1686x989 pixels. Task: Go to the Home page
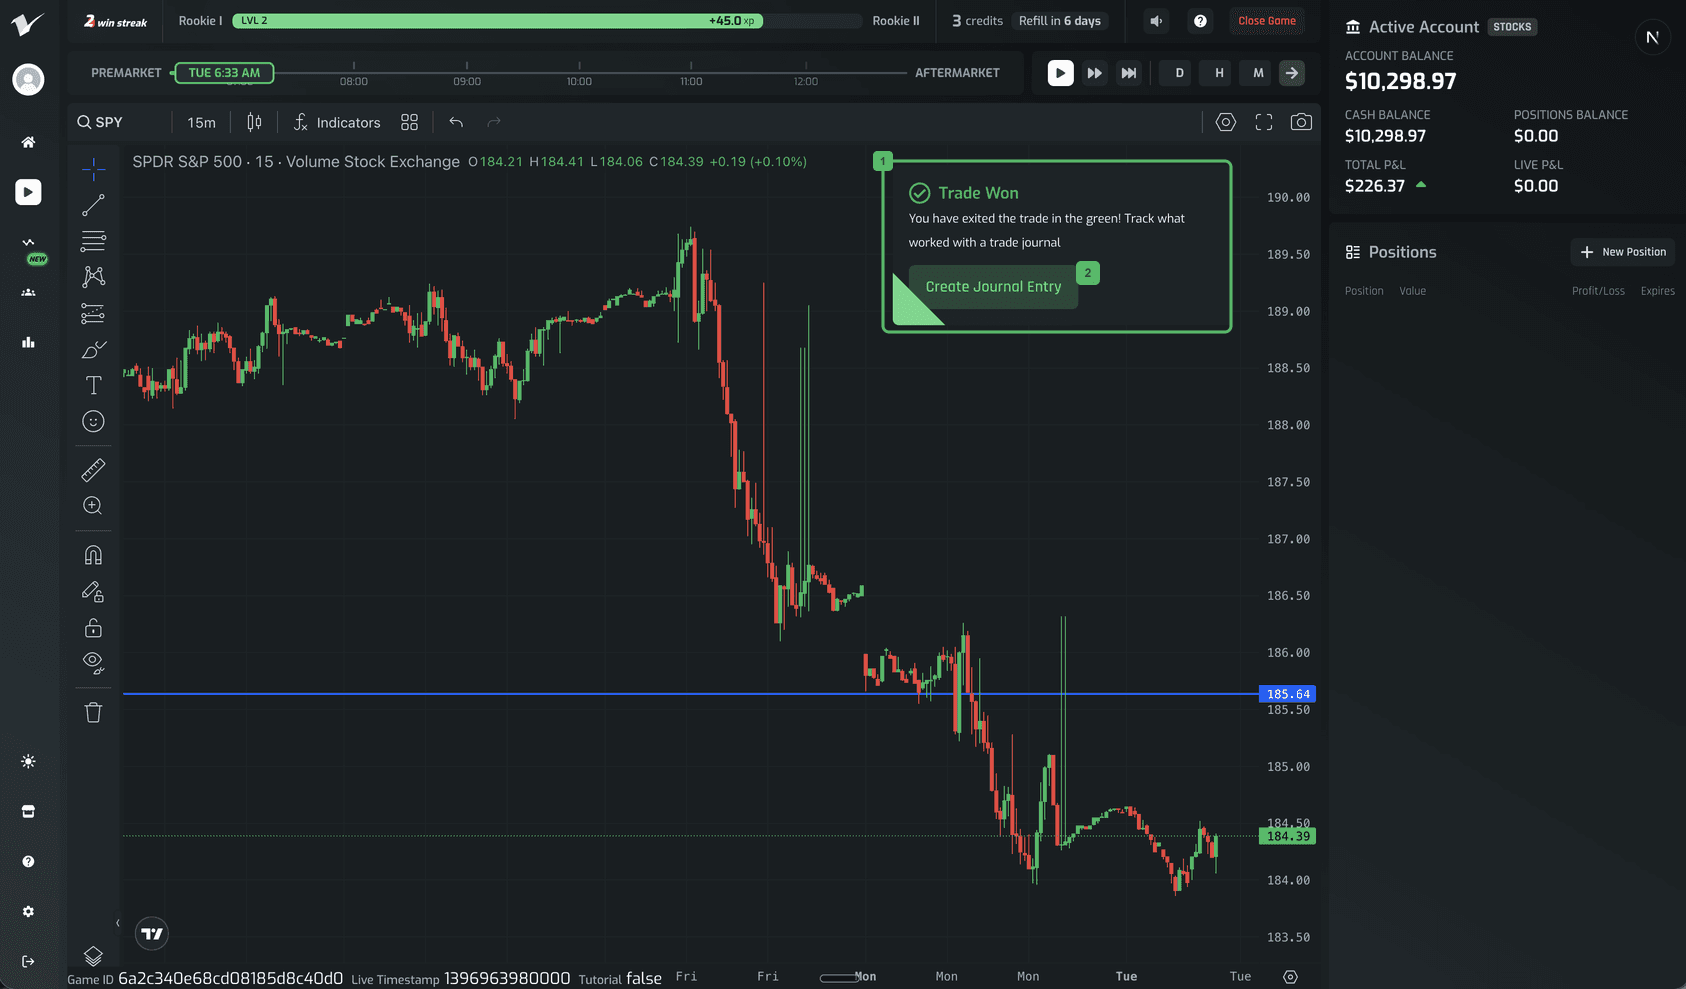pyautogui.click(x=28, y=142)
